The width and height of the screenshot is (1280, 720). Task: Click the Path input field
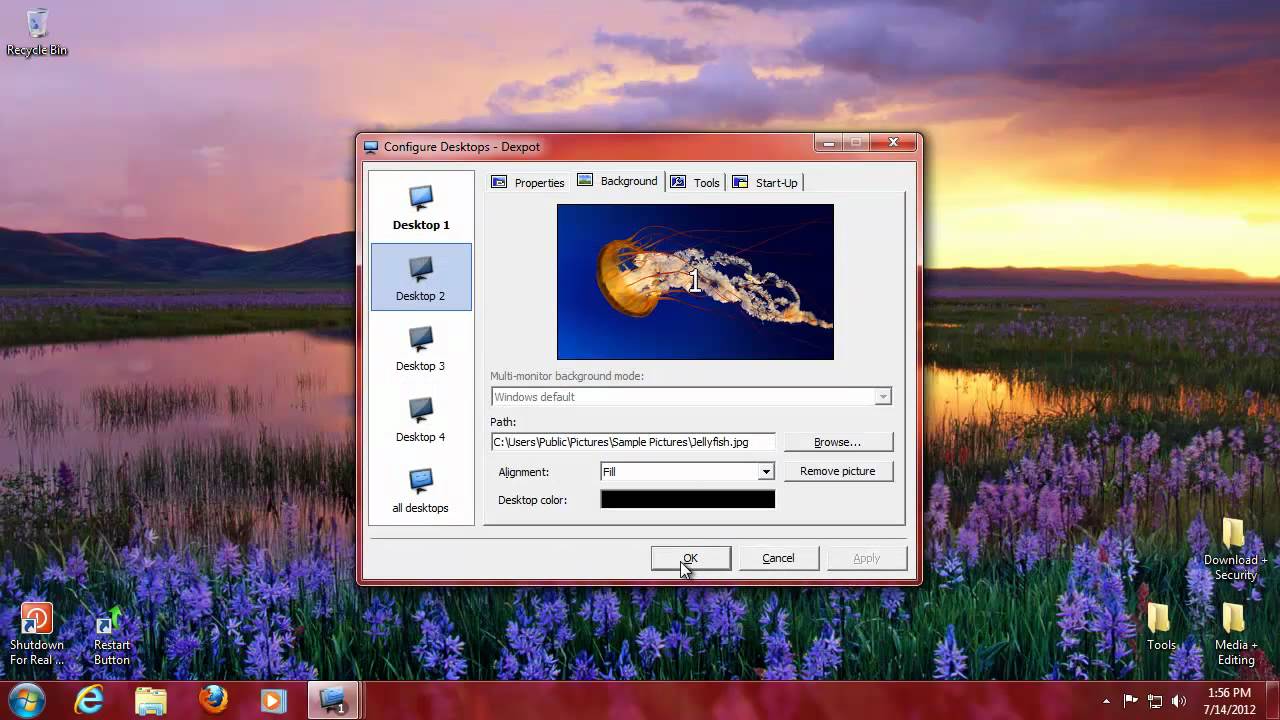pyautogui.click(x=633, y=442)
